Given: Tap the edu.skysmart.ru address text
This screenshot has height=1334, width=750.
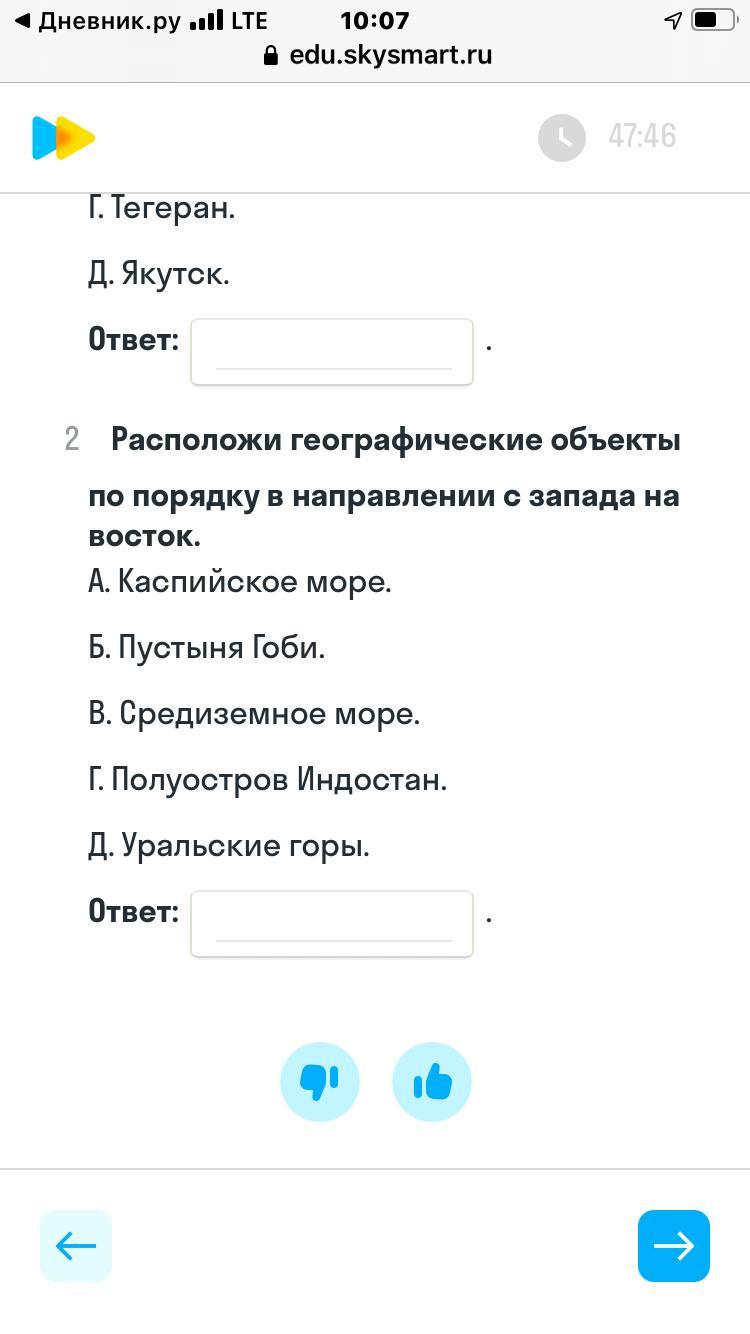Looking at the screenshot, I should point(391,55).
